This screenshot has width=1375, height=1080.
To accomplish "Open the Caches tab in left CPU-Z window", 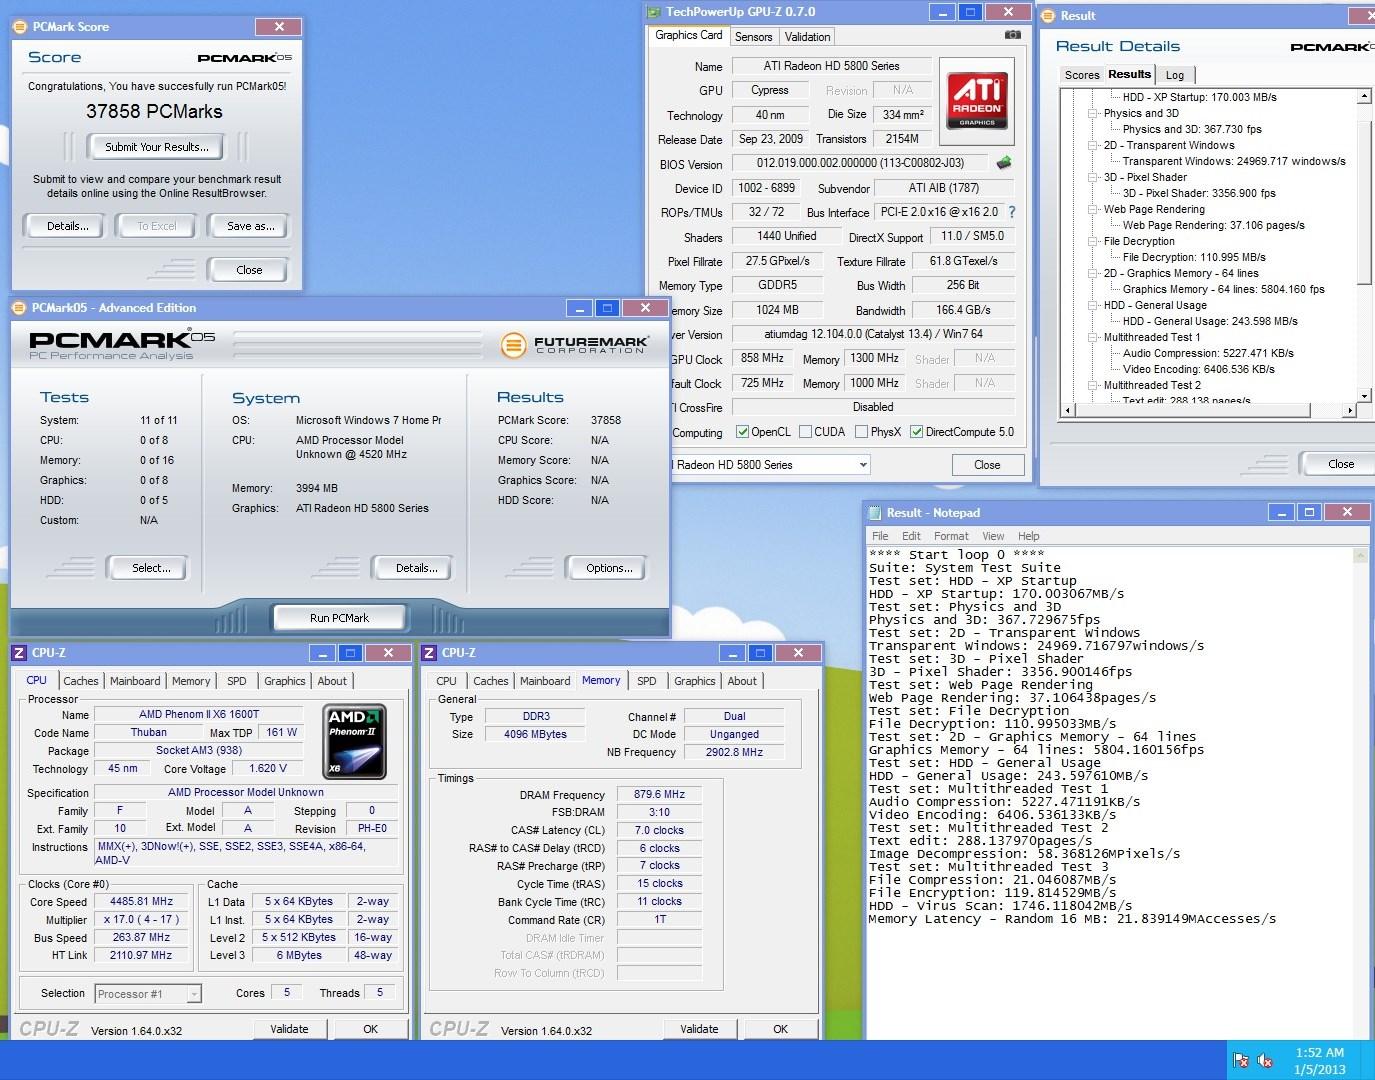I will click(81, 681).
